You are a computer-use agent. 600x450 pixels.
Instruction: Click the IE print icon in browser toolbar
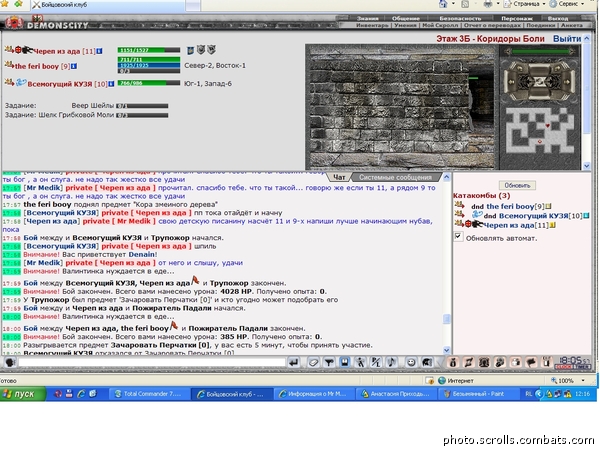488,4
